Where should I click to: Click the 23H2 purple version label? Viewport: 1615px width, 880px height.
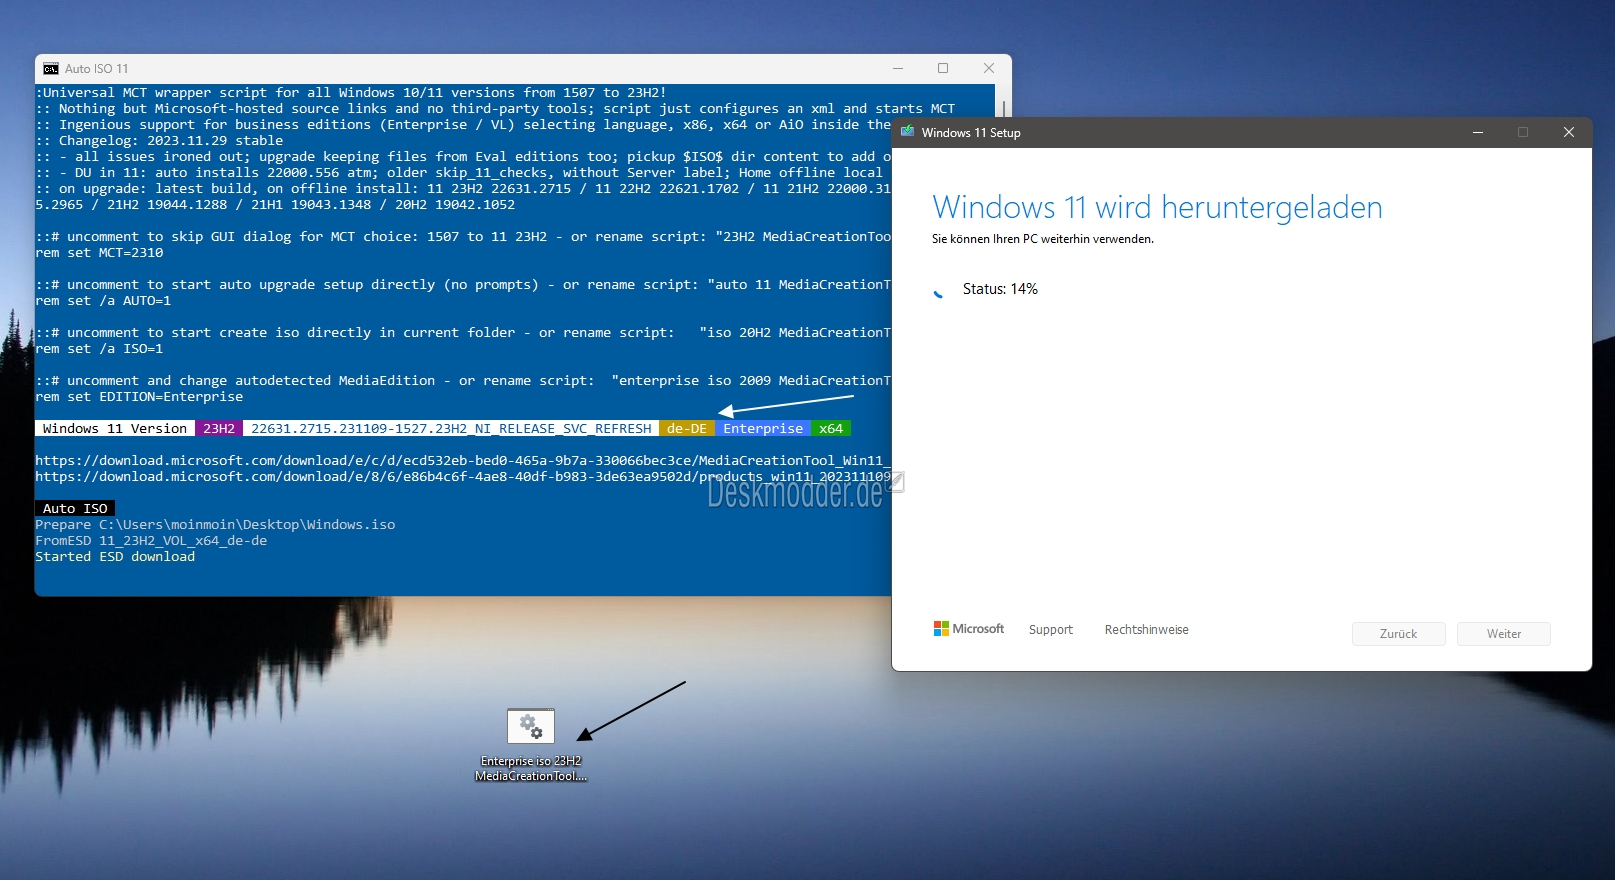219,428
